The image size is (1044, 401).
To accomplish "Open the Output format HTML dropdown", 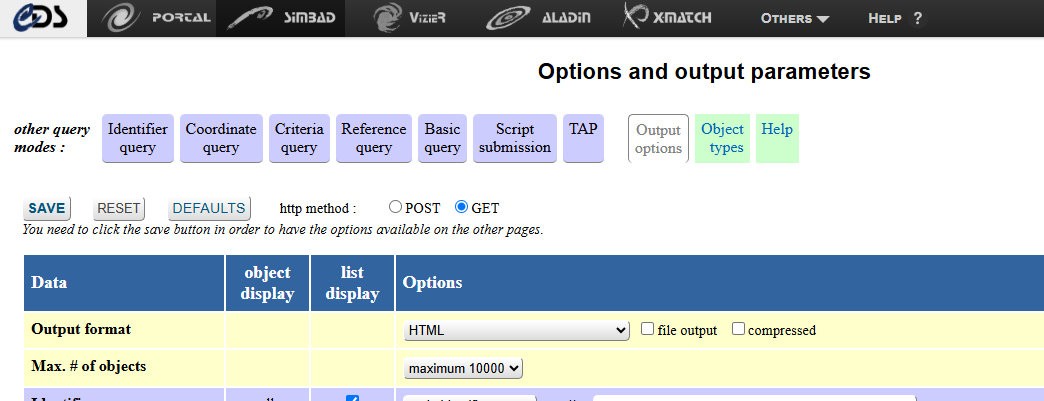I will (517, 330).
